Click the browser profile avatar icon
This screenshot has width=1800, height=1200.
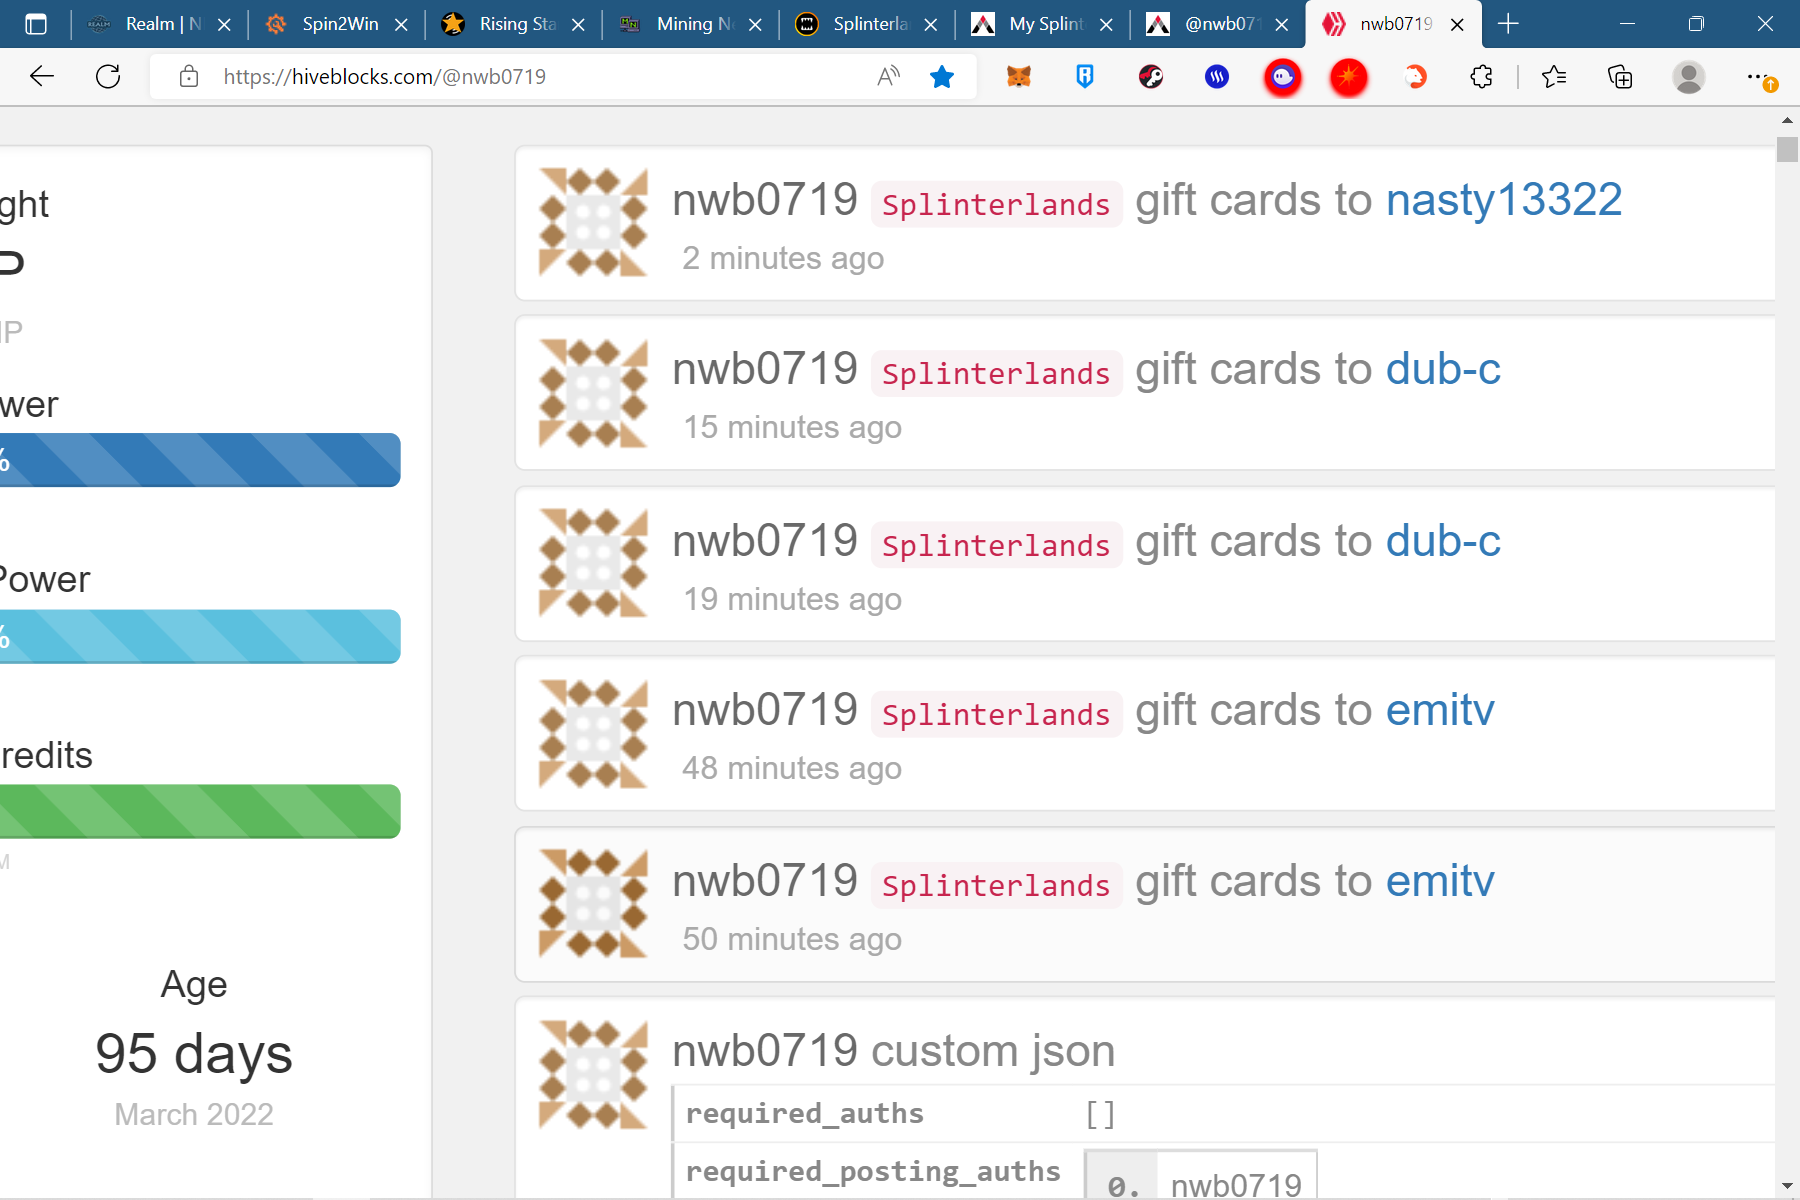tap(1689, 76)
